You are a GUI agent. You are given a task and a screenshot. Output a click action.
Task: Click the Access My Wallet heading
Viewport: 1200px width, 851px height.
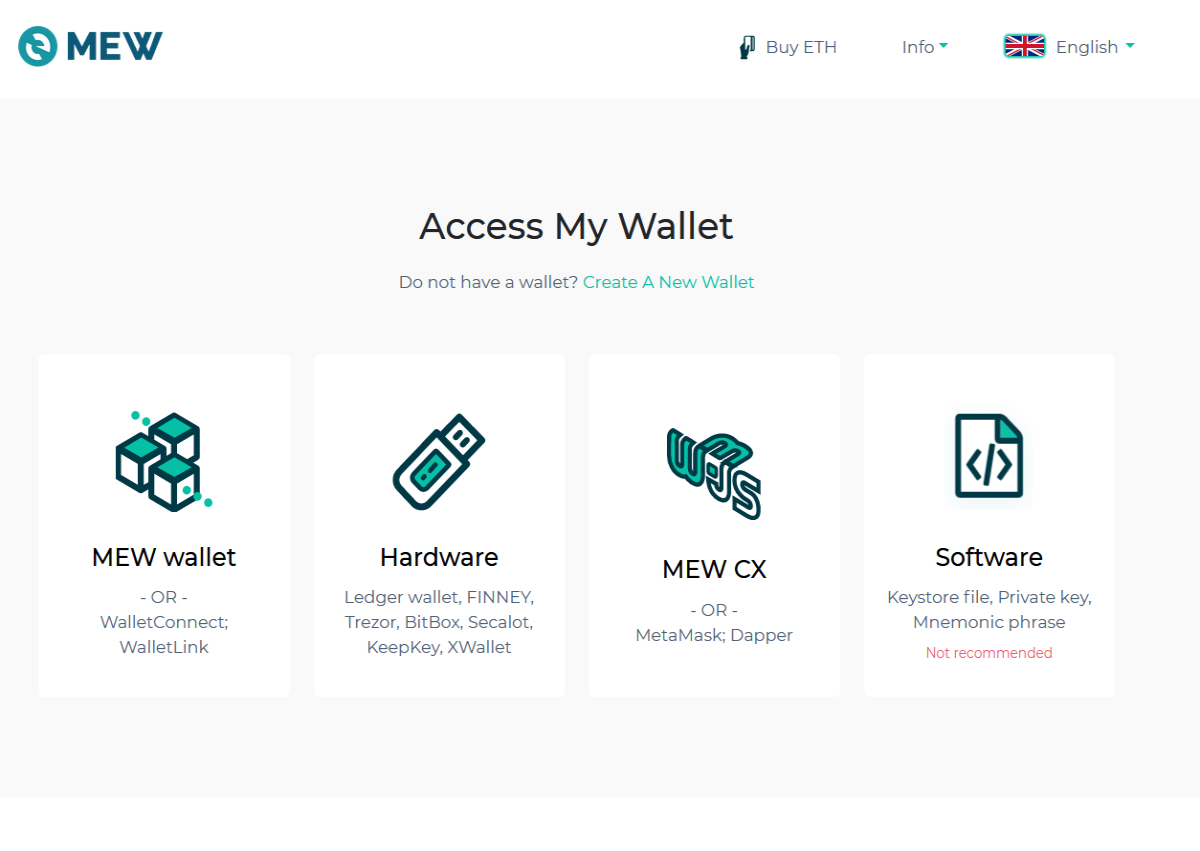(x=576, y=226)
